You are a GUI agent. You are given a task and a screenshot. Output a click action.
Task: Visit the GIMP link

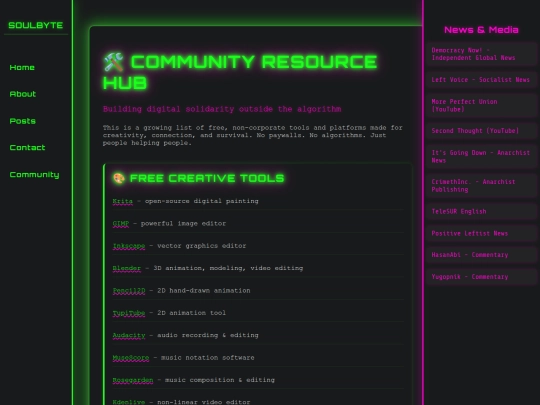pyautogui.click(x=121, y=224)
